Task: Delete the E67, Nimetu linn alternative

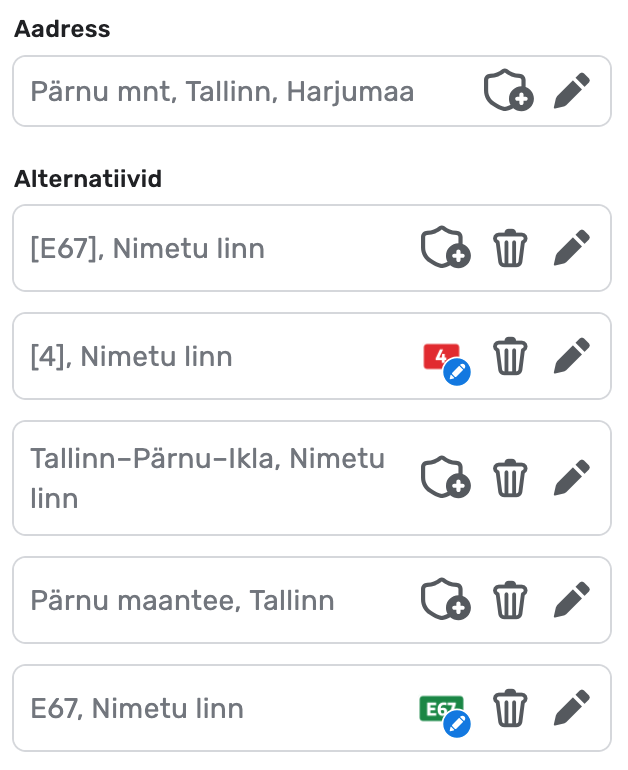Action: point(510,709)
